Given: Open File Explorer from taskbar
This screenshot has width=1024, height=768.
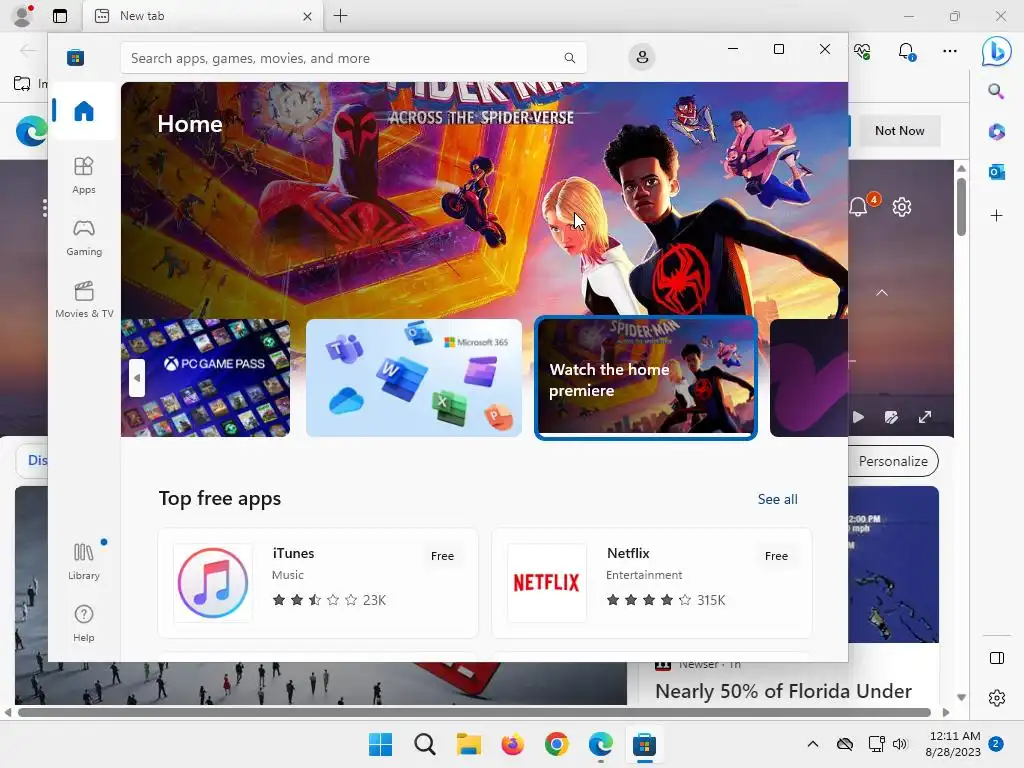Looking at the screenshot, I should tap(468, 744).
